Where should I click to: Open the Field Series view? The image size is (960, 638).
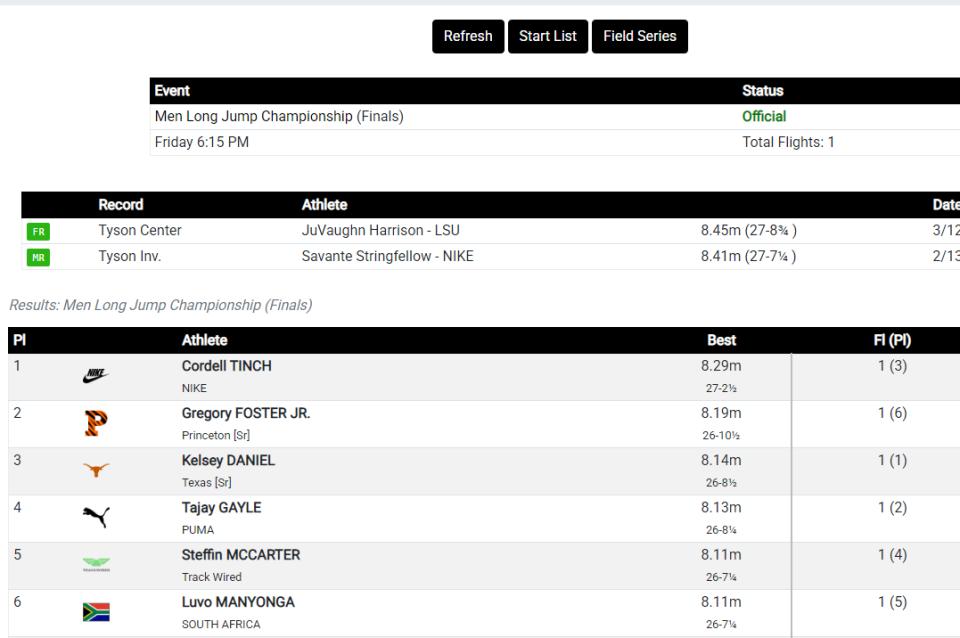click(640, 36)
